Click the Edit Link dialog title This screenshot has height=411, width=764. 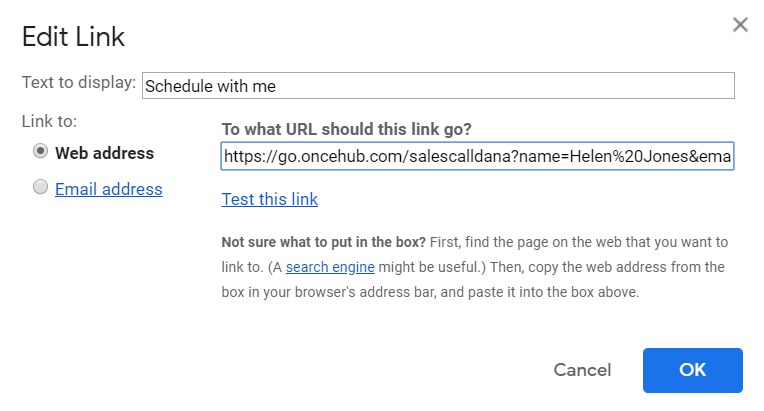73,38
